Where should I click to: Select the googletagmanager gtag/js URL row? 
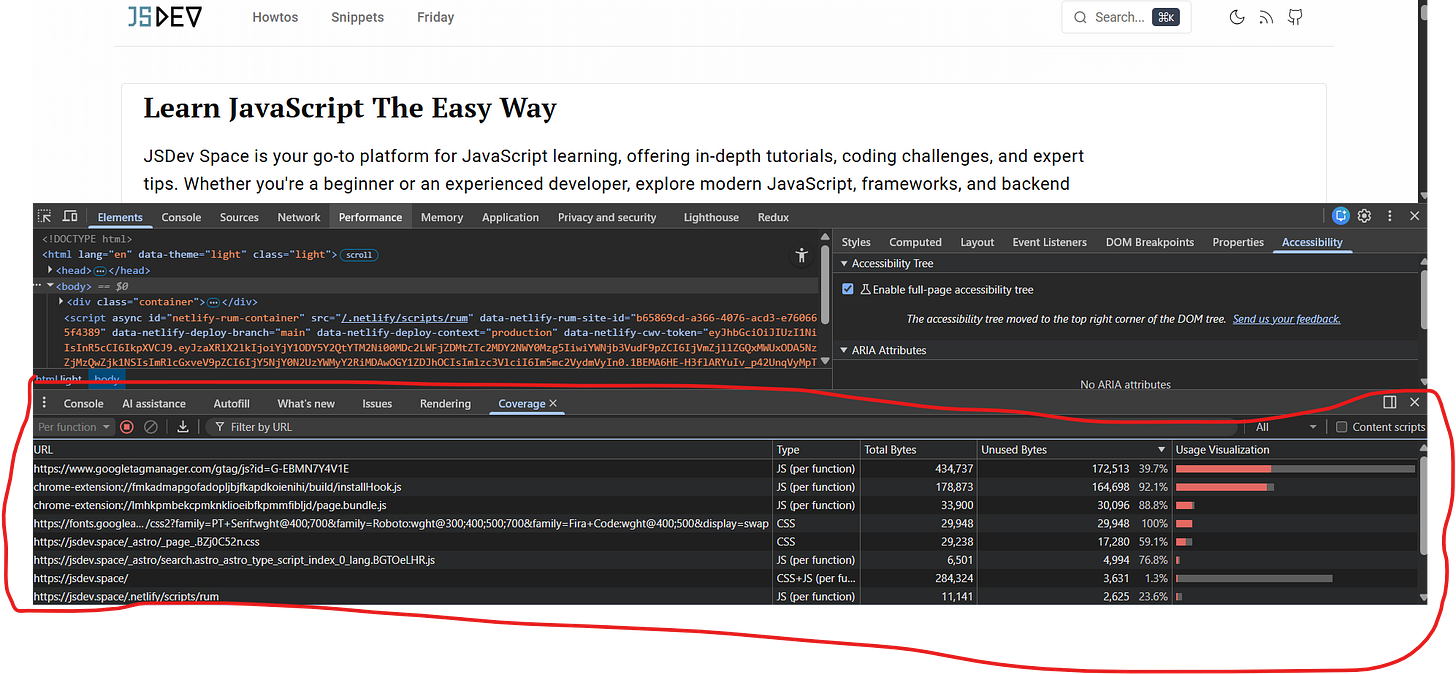coord(725,468)
